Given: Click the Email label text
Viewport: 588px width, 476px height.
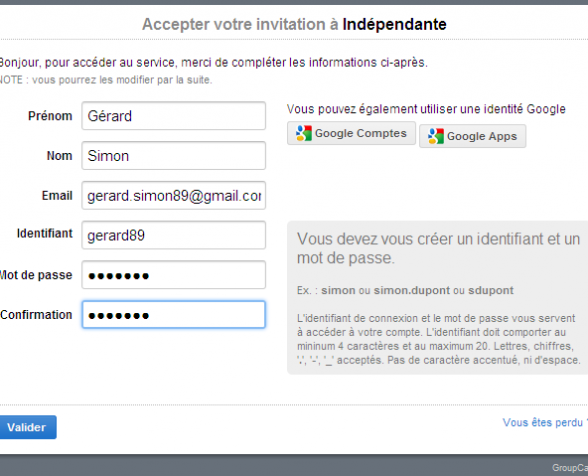Looking at the screenshot, I should pyautogui.click(x=57, y=195).
